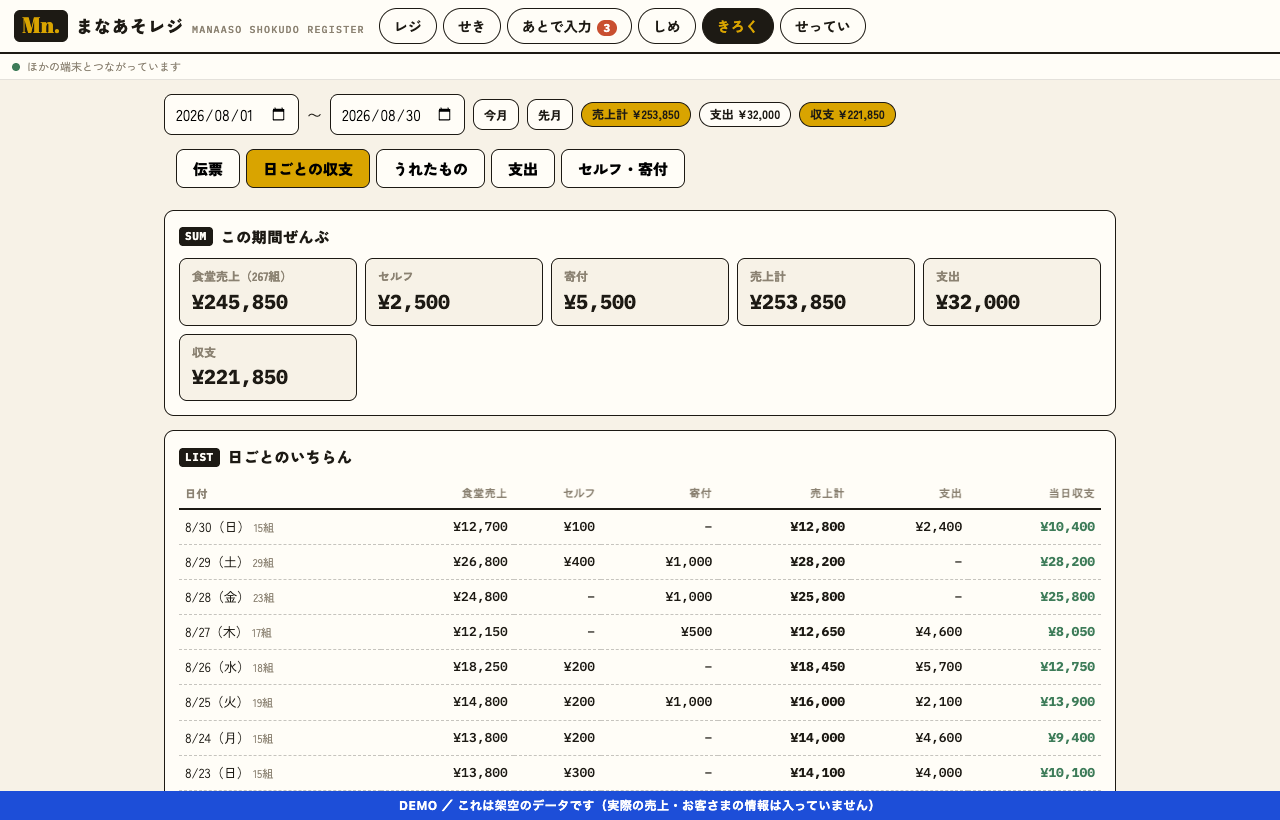Show the 支出 sub-tab
Screen dimensions: 1280x820
click(523, 169)
